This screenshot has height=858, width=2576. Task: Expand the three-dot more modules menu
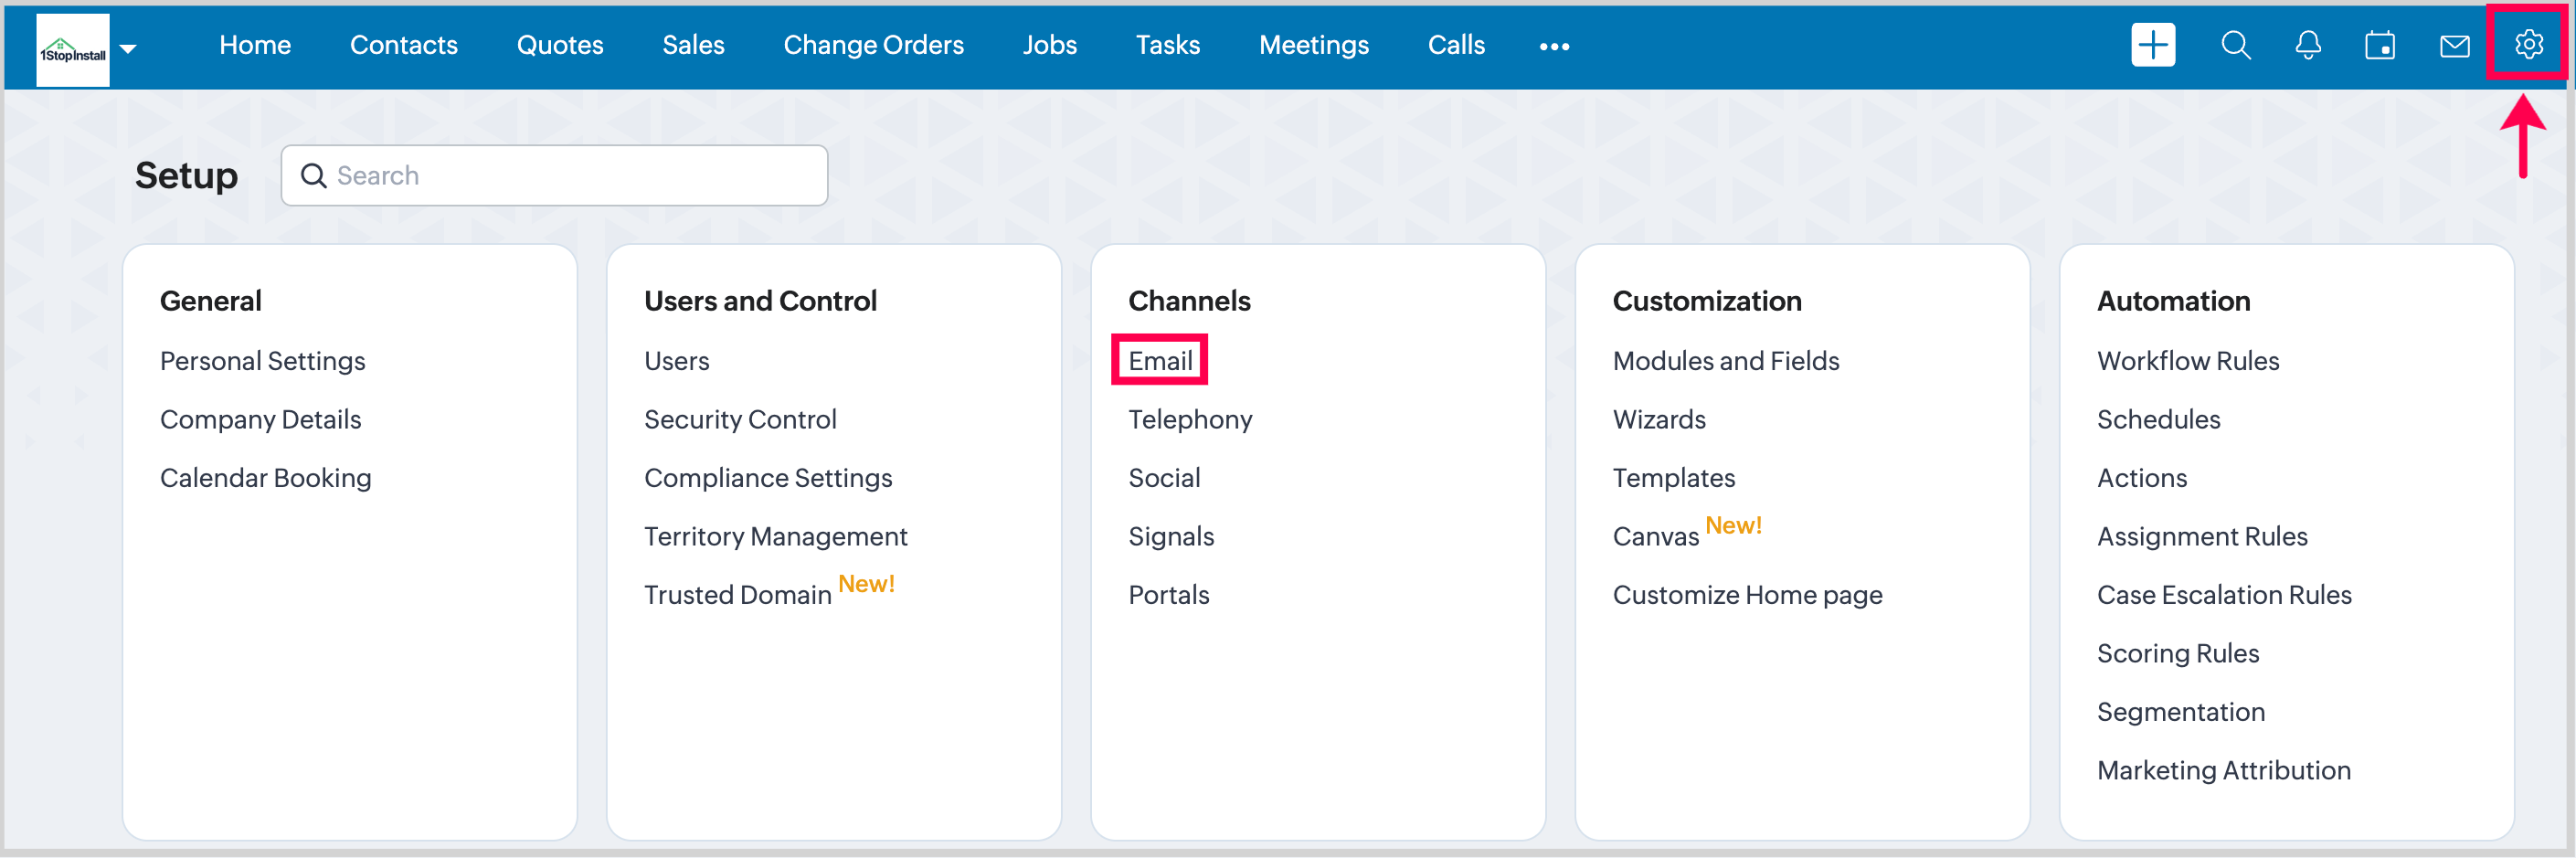pos(1553,46)
